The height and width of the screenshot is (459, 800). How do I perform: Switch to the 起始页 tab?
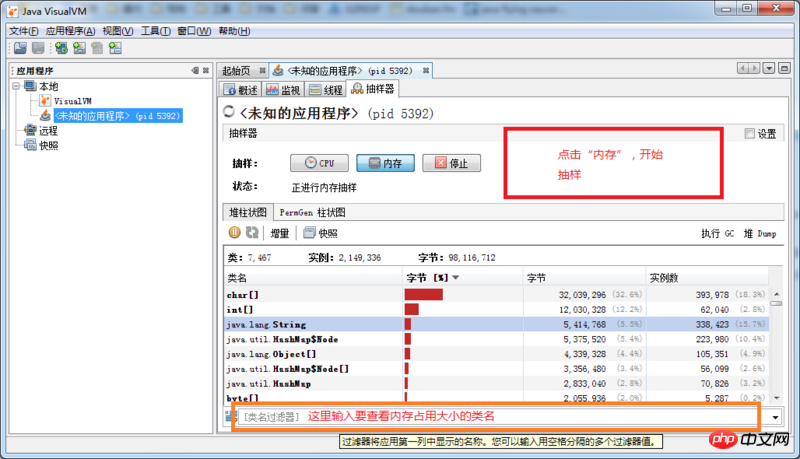(236, 71)
